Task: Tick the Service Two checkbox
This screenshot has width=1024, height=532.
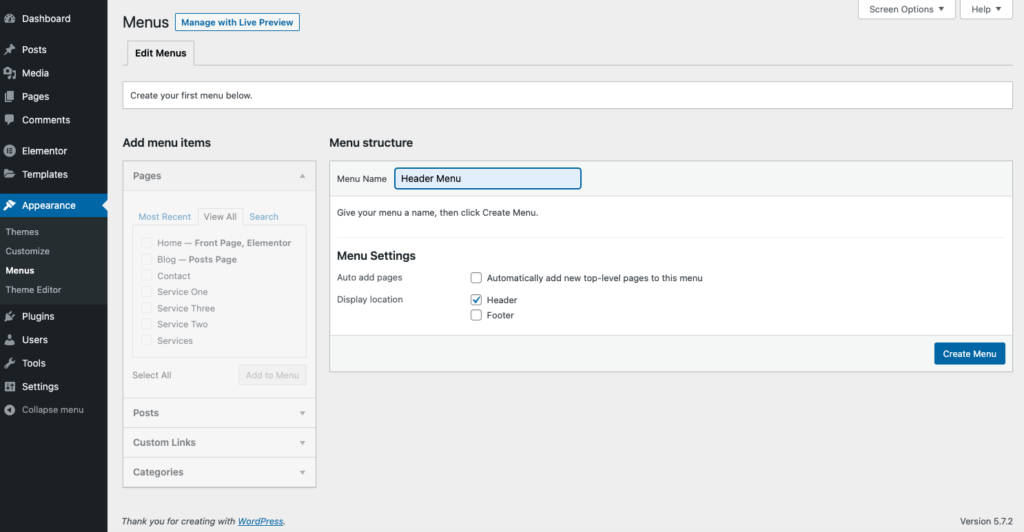Action: tap(147, 324)
